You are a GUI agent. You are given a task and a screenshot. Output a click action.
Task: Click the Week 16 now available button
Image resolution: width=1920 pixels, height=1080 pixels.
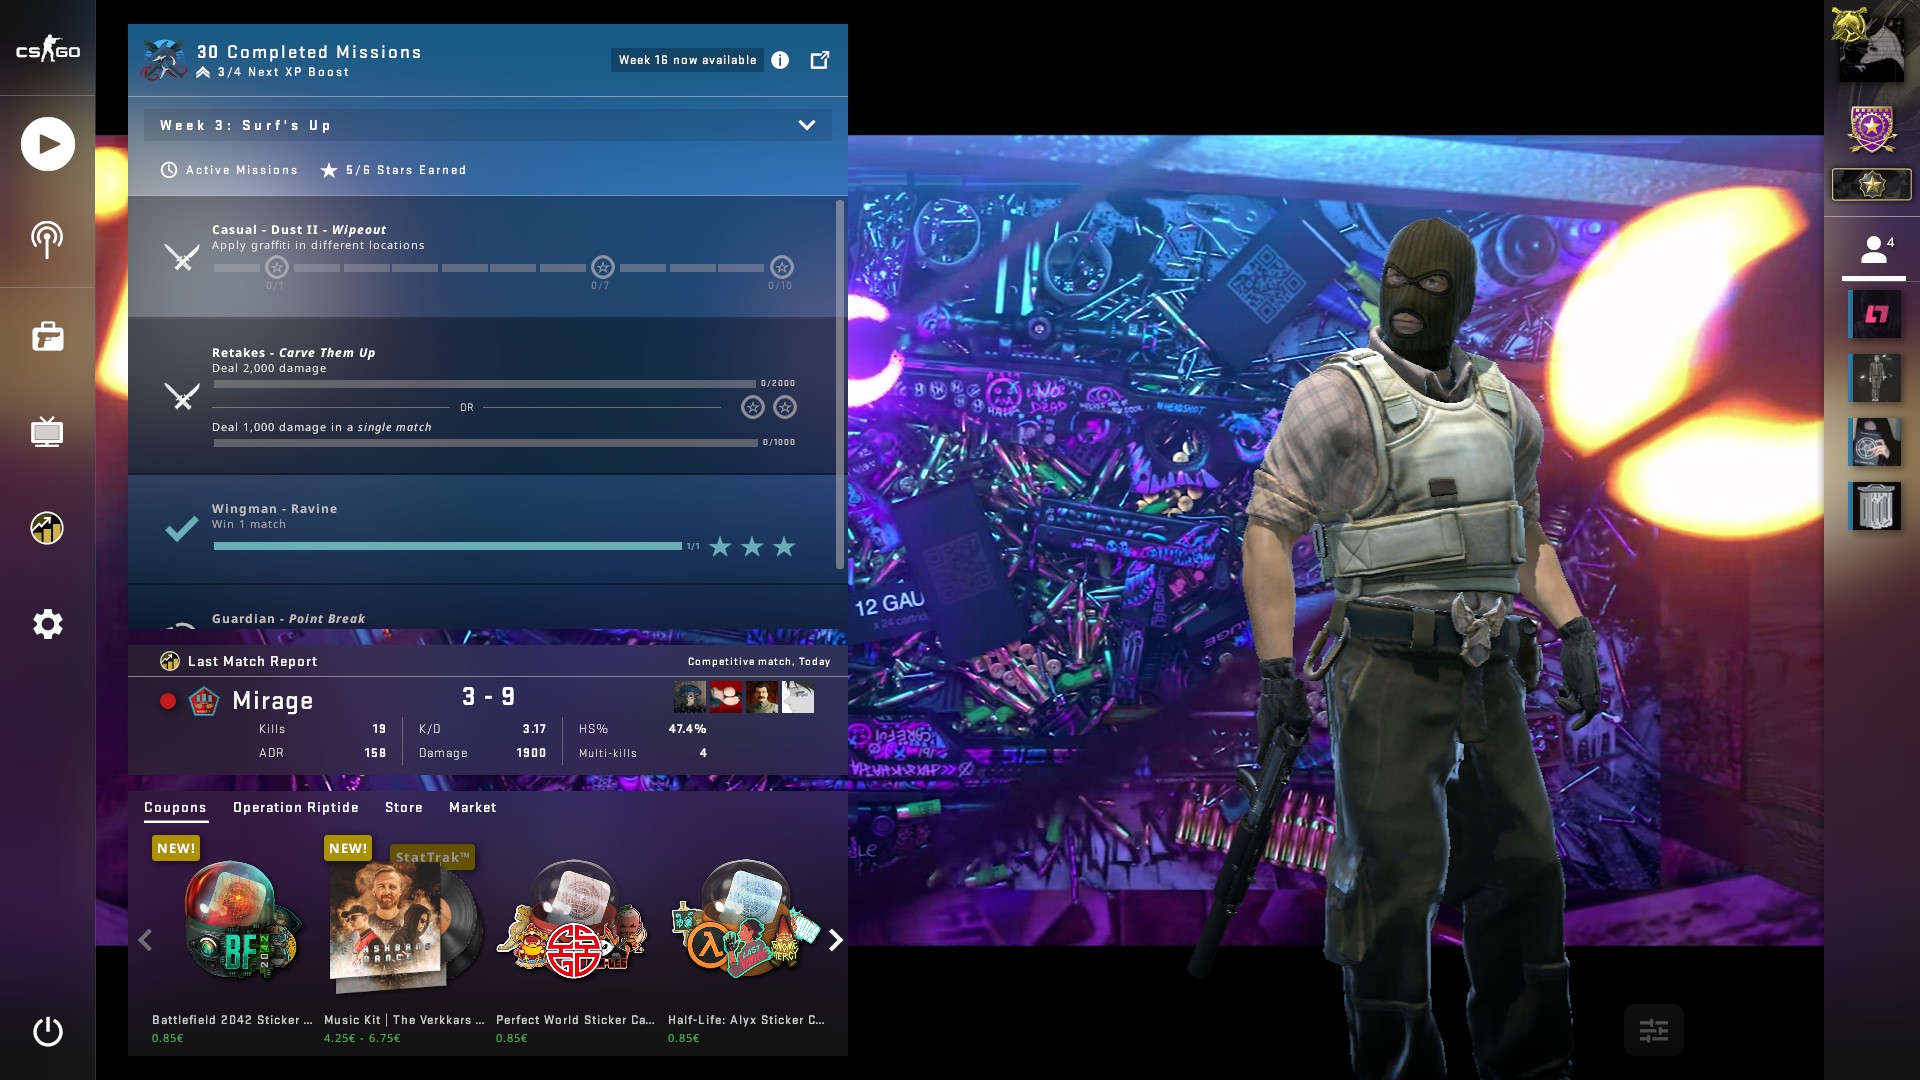click(687, 60)
